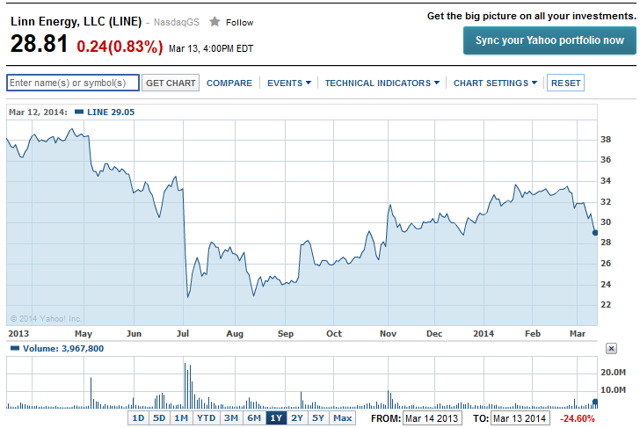The image size is (640, 428).
Task: Open the Events dropdown
Action: [x=289, y=83]
